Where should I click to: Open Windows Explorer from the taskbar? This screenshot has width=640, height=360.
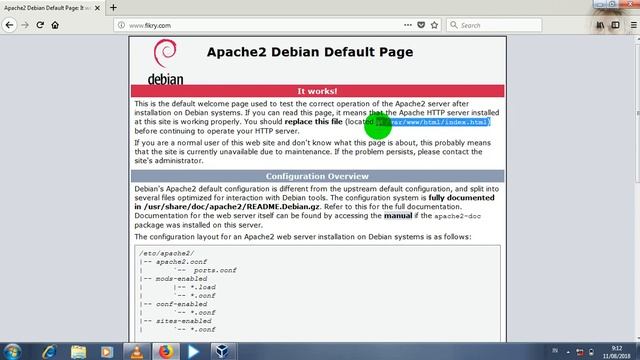(x=78, y=351)
